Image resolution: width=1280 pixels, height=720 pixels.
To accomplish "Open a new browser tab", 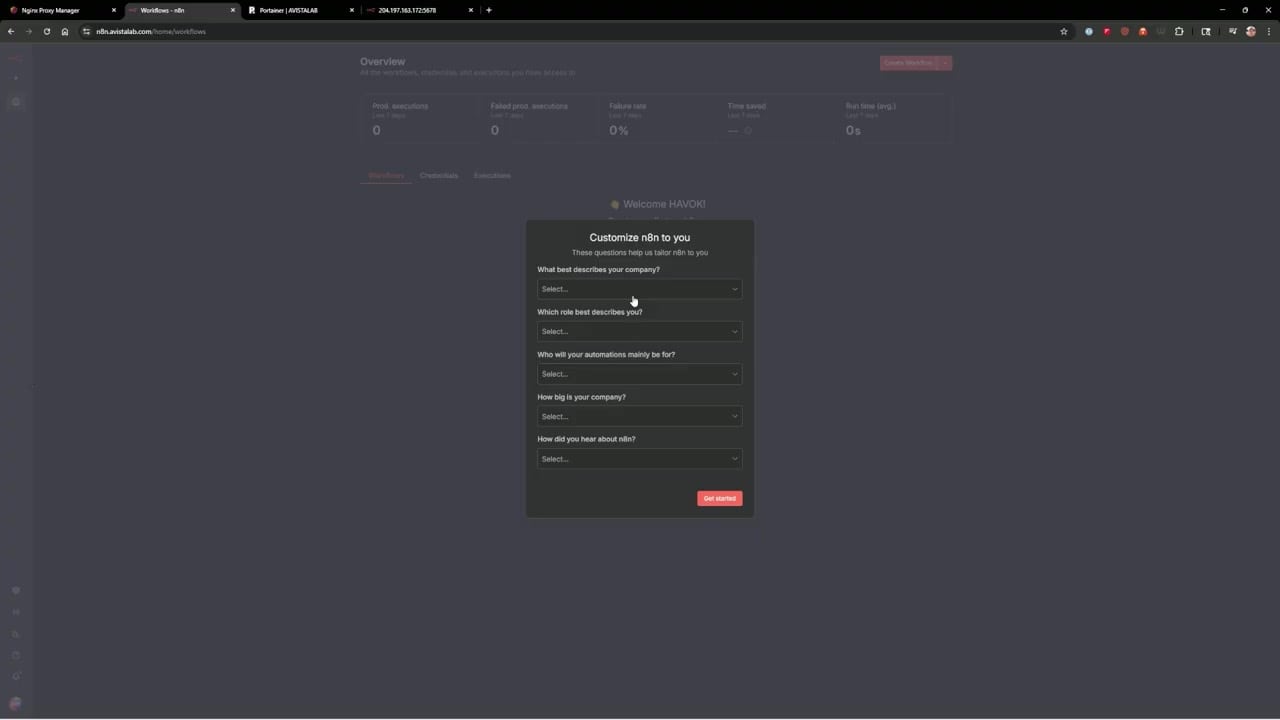I will coord(488,10).
